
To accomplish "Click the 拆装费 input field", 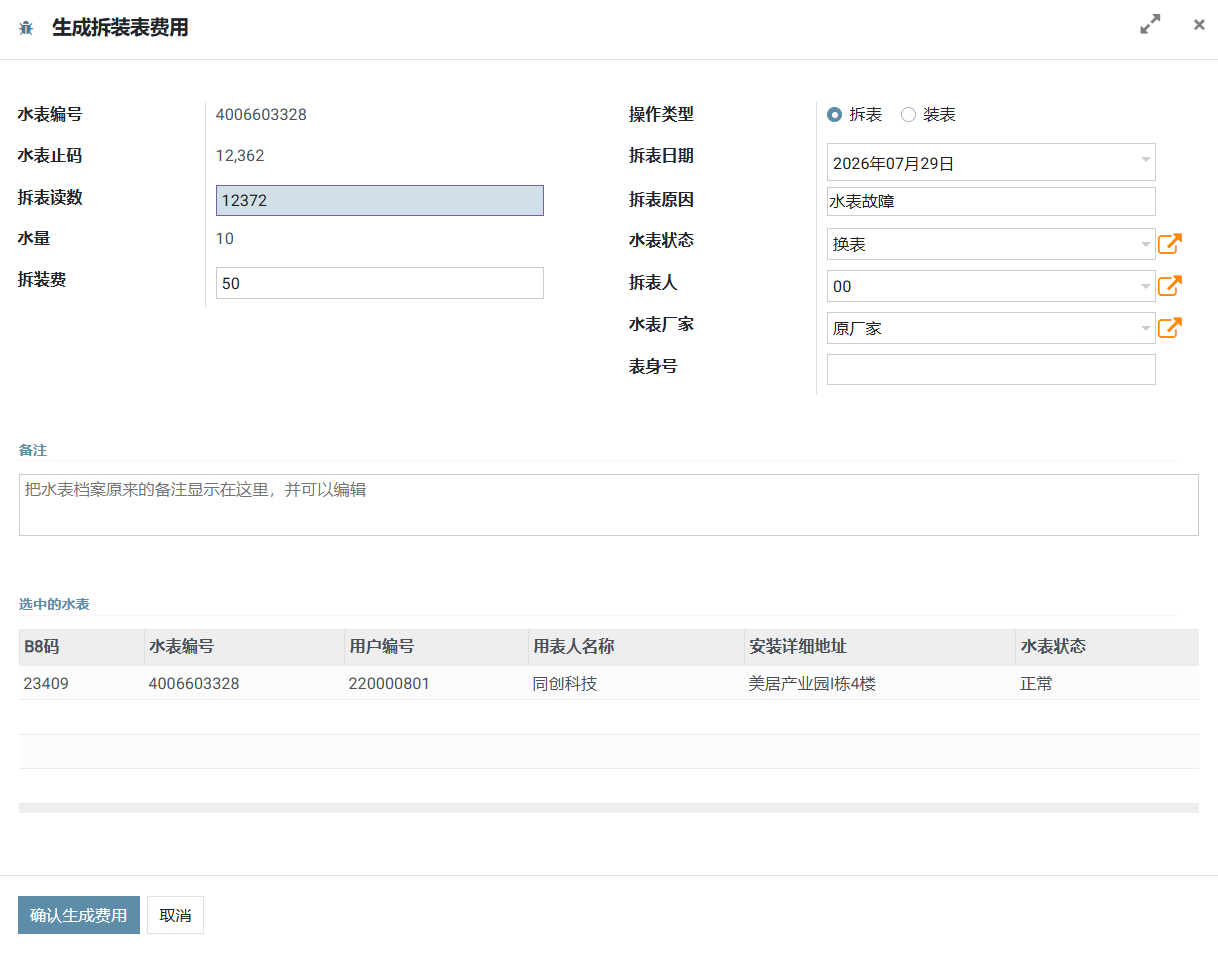I will [380, 283].
